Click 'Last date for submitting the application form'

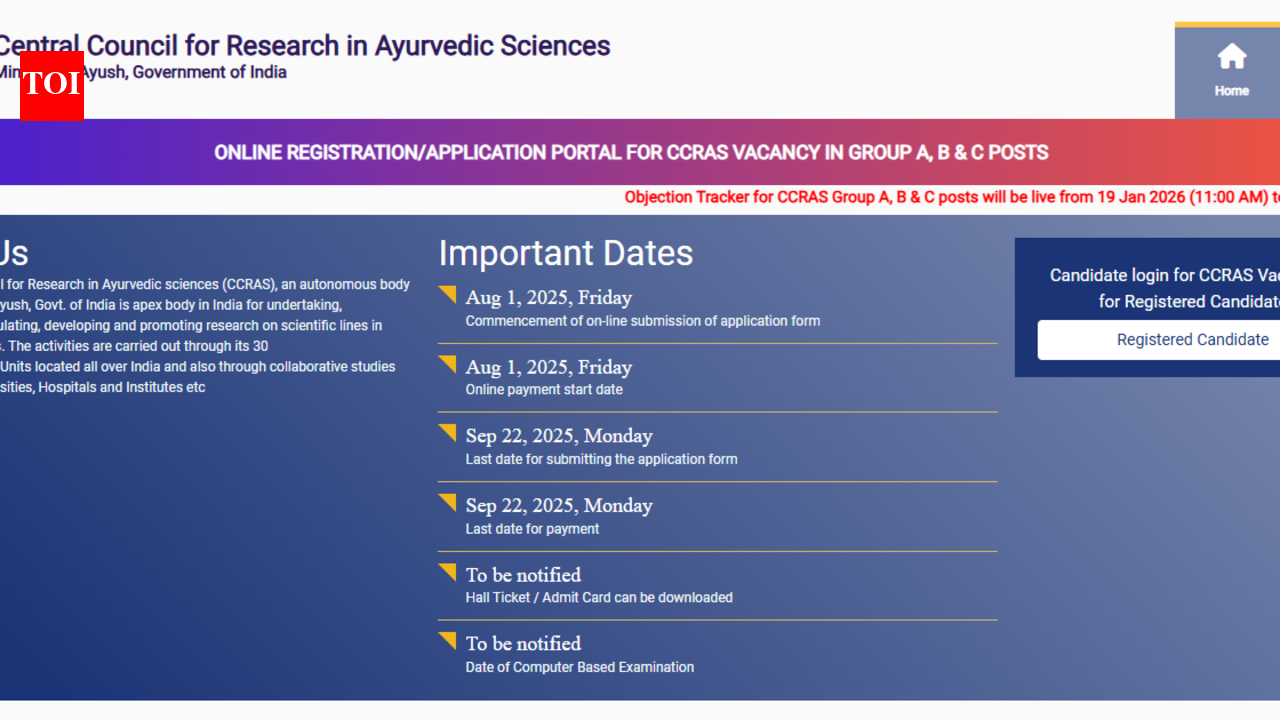click(x=601, y=459)
